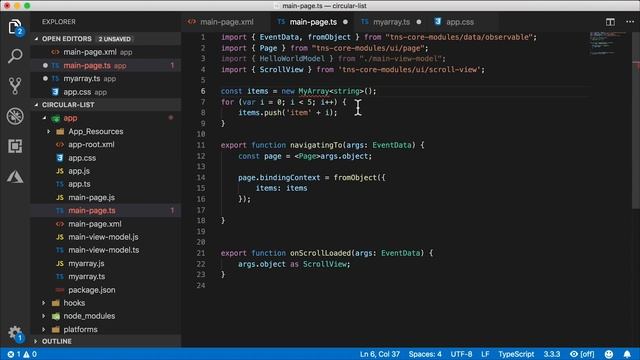Open the Search view in activity bar
This screenshot has width=640, height=360.
[x=15, y=56]
